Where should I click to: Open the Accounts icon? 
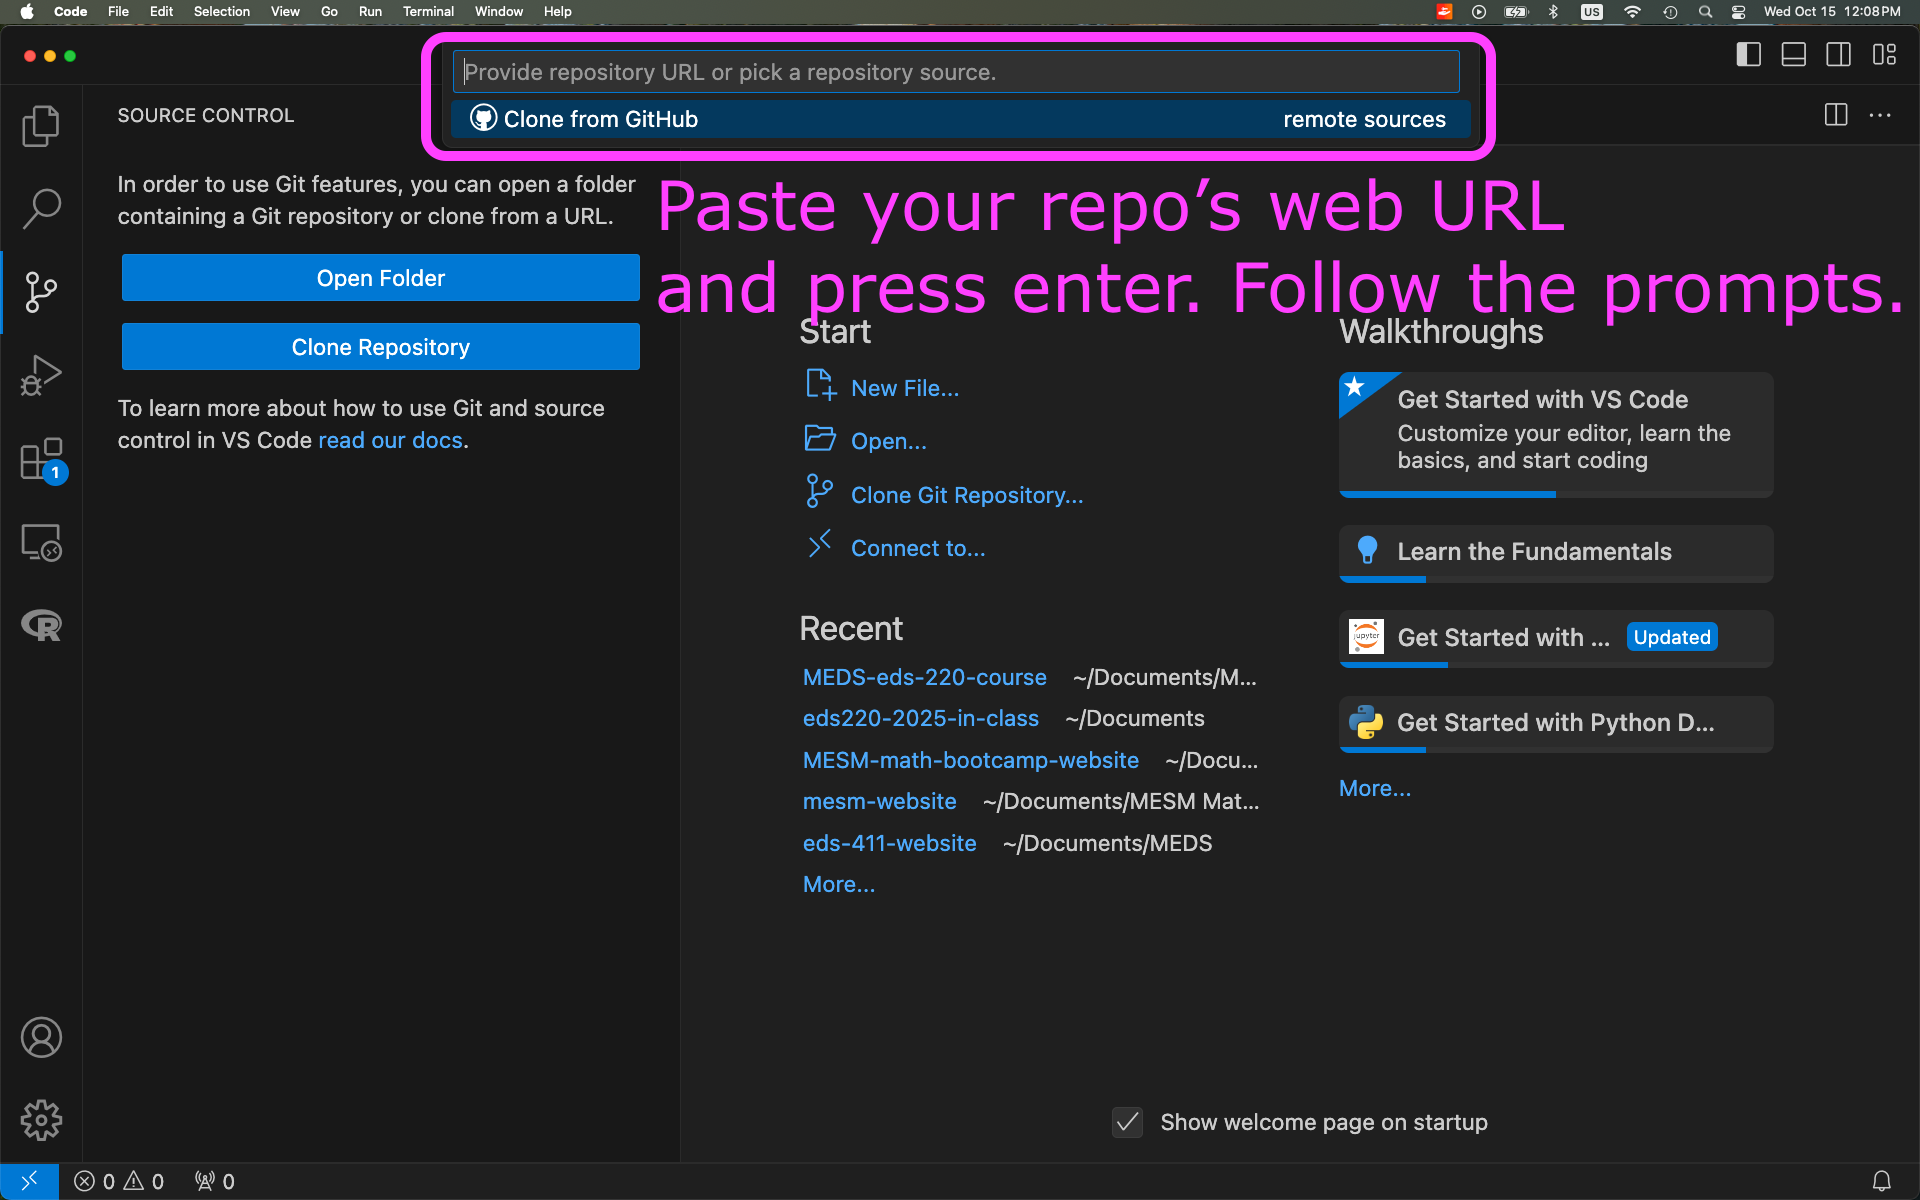pos(41,1037)
